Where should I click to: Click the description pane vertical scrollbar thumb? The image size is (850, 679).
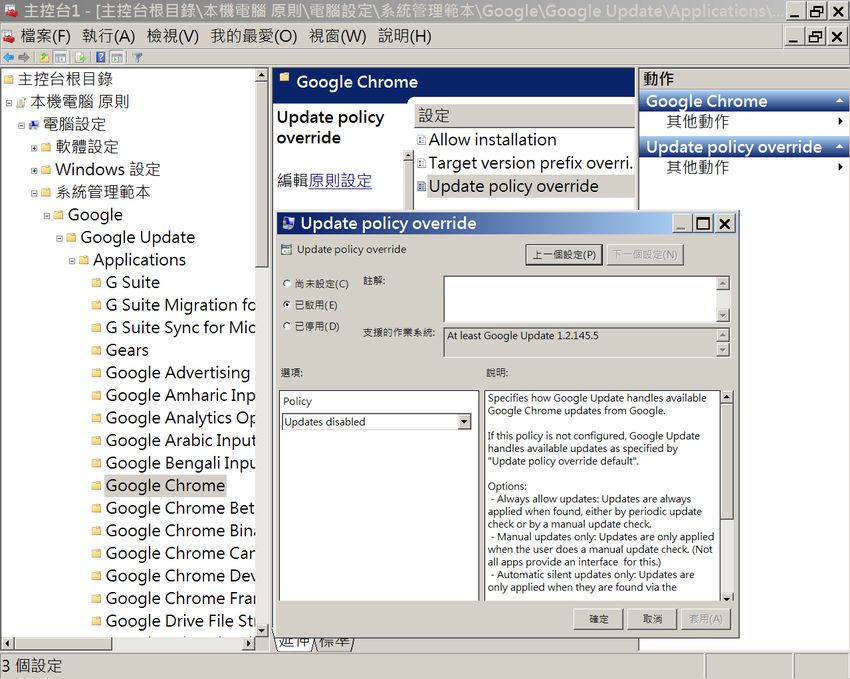[x=726, y=461]
